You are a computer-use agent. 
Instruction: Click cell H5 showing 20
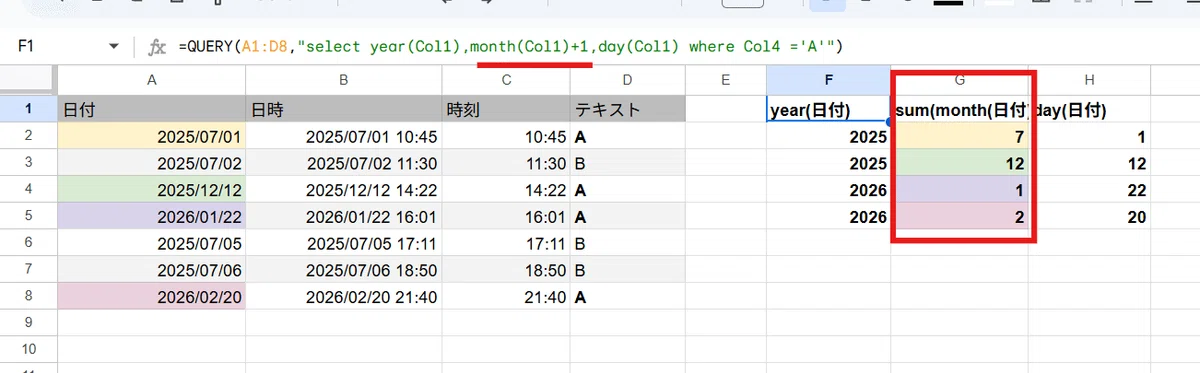[1089, 216]
